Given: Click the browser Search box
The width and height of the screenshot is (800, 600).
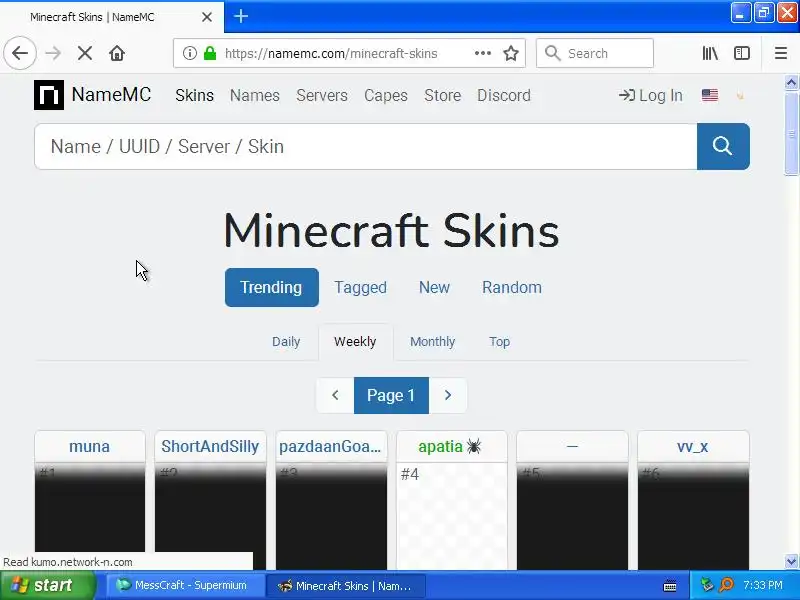Looking at the screenshot, I should pyautogui.click(x=595, y=53).
